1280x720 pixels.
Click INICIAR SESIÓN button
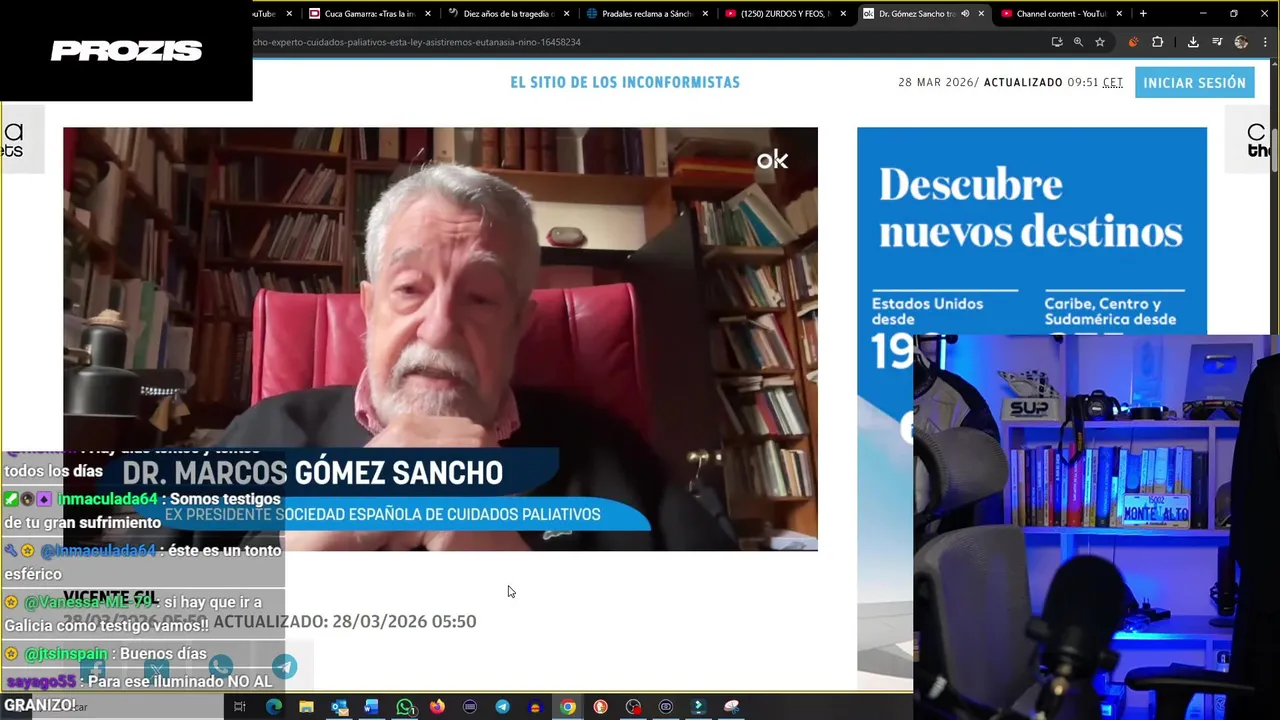1194,83
